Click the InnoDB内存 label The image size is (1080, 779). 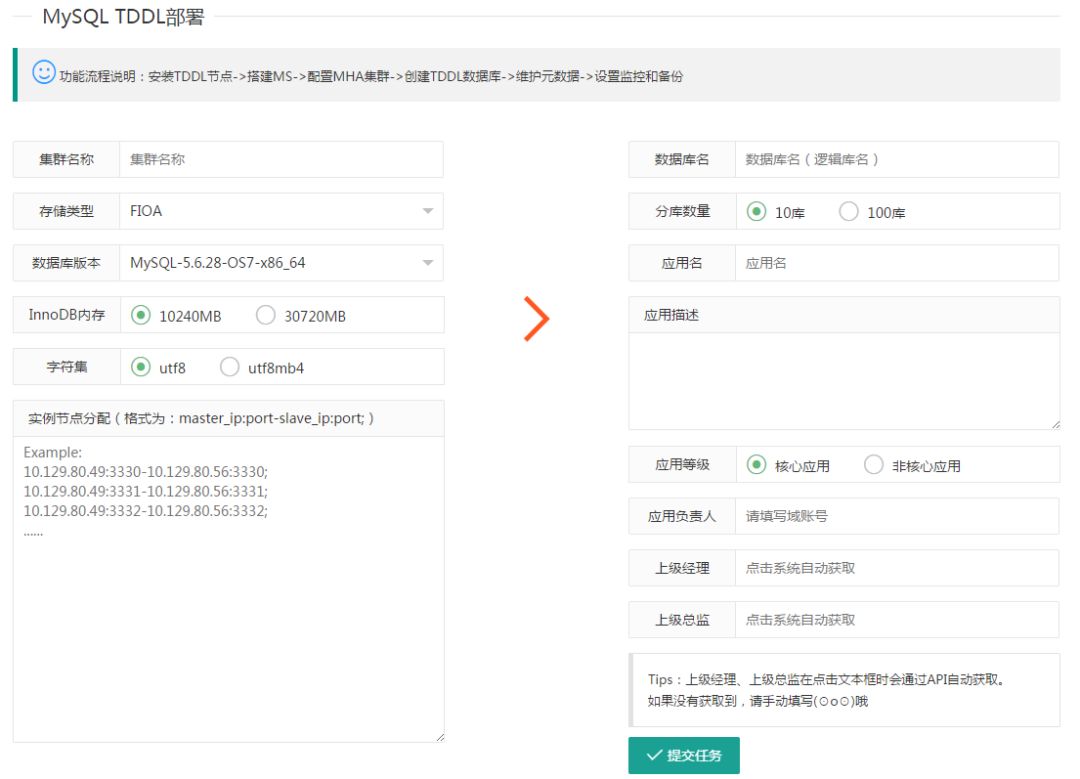[x=67, y=315]
